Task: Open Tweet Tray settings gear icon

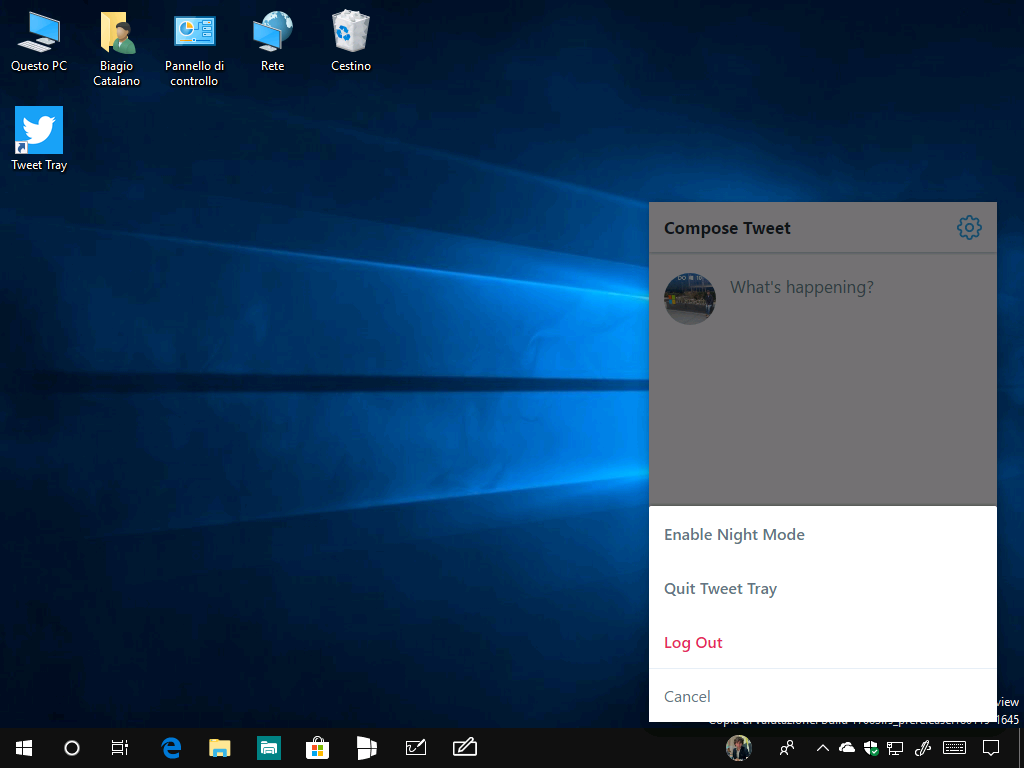Action: (x=968, y=228)
